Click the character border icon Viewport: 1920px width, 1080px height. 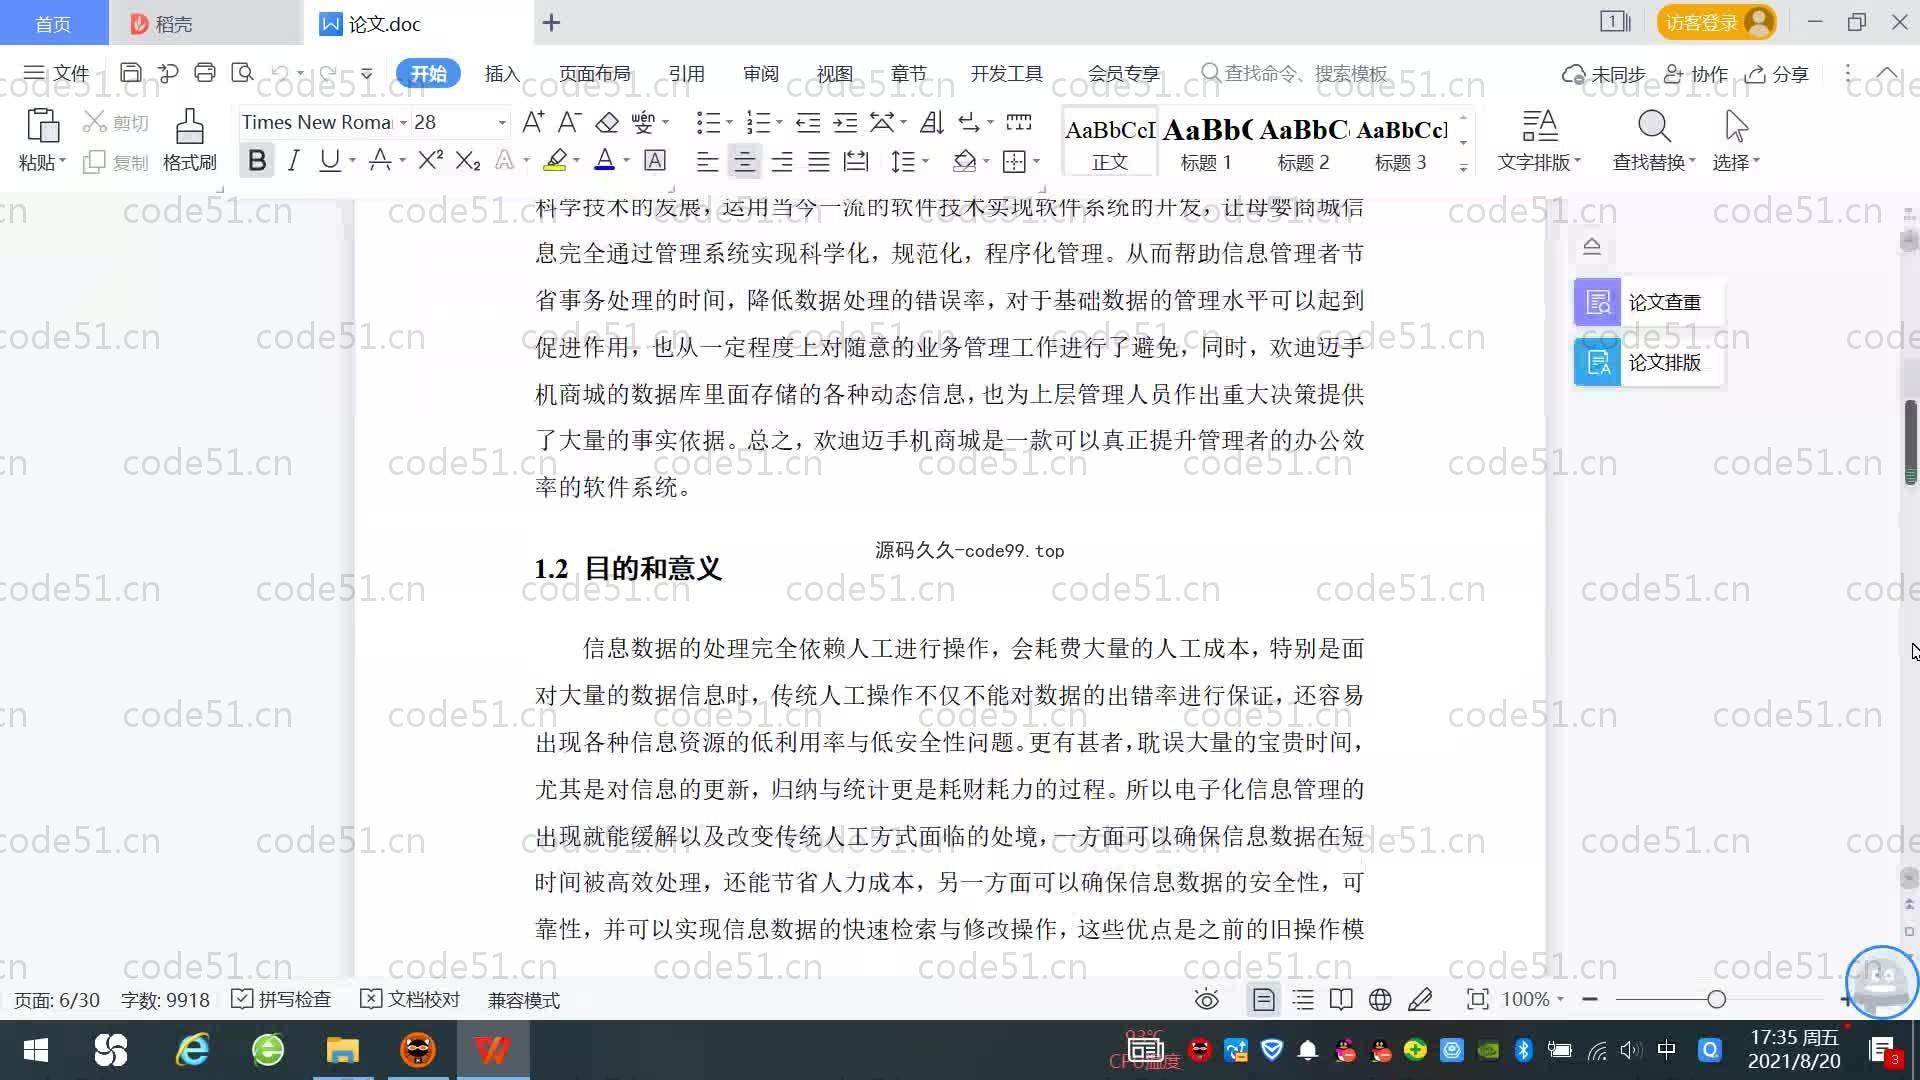[655, 160]
